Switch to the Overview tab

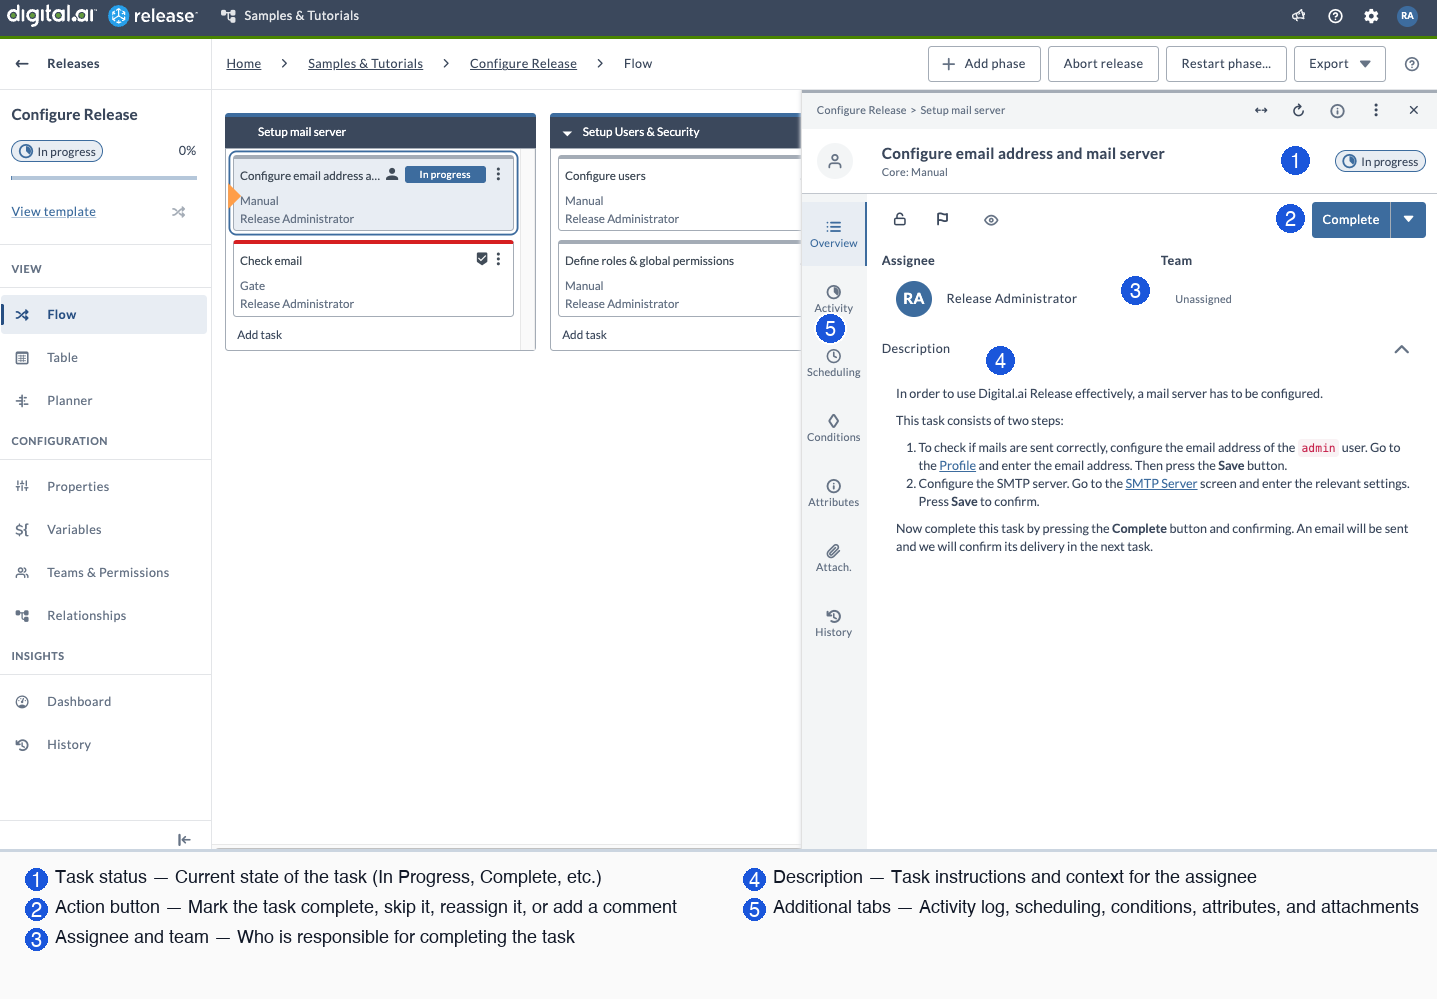point(833,233)
